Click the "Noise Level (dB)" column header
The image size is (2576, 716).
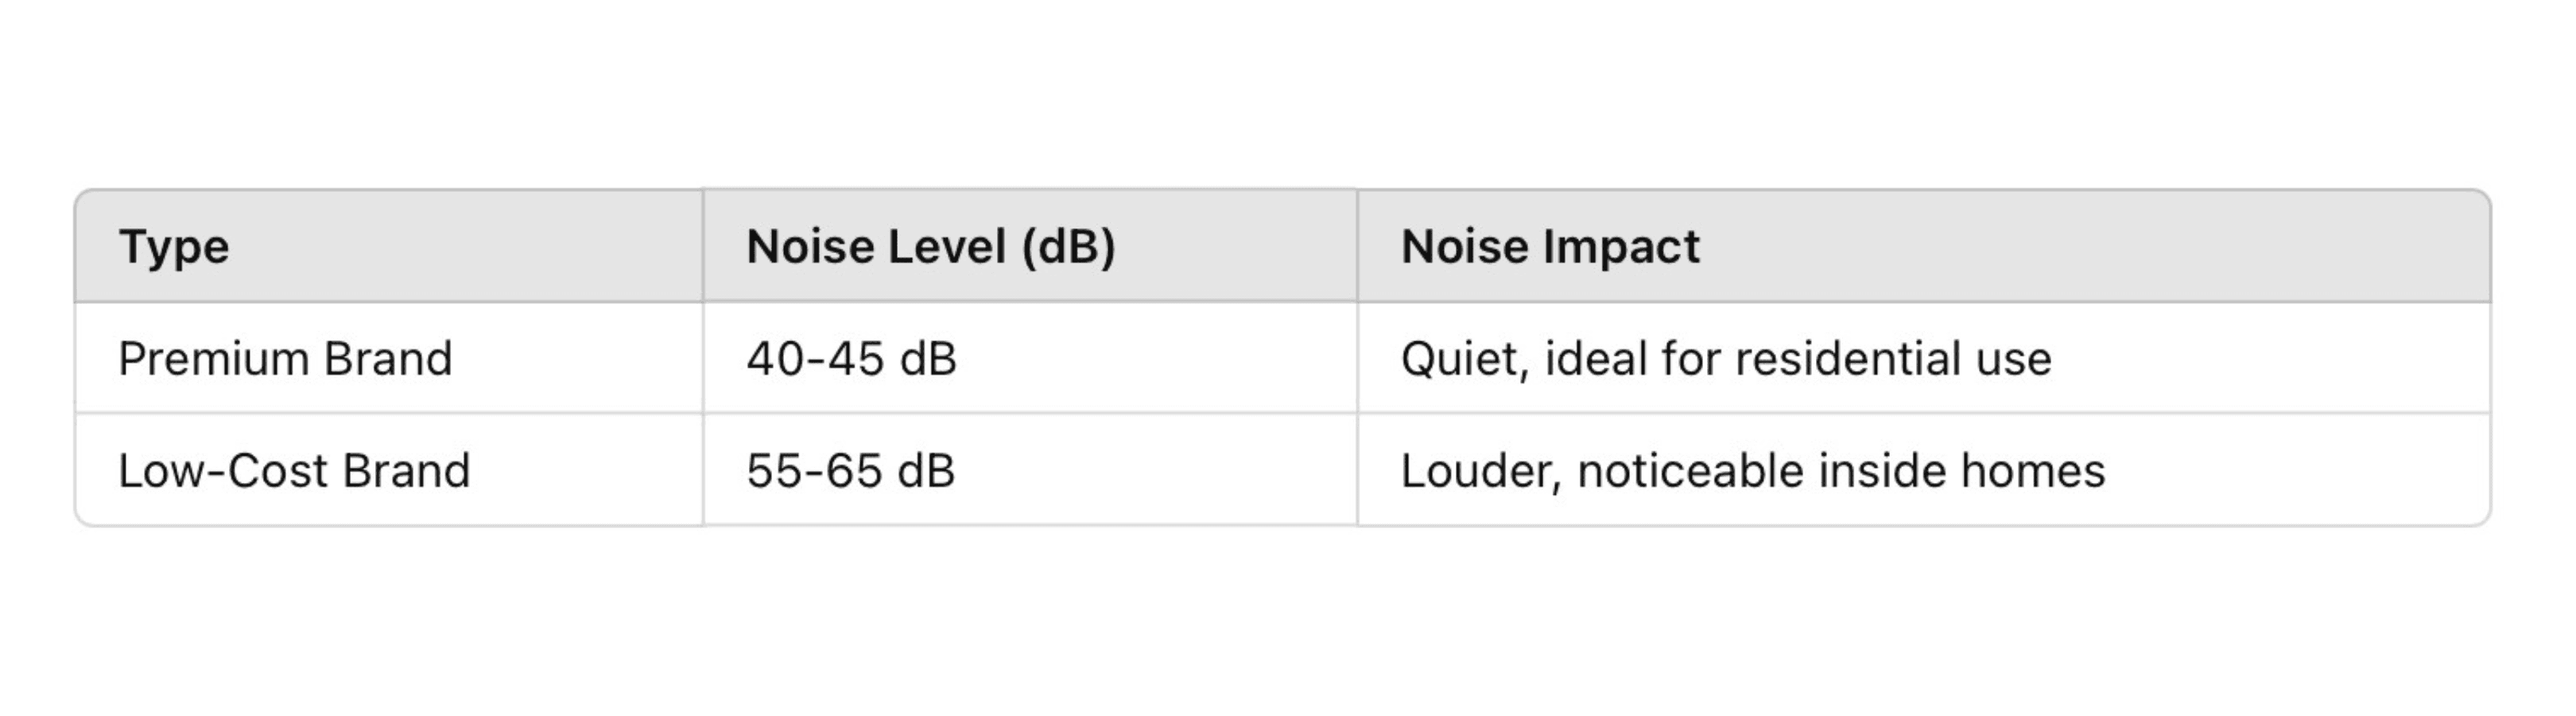930,247
